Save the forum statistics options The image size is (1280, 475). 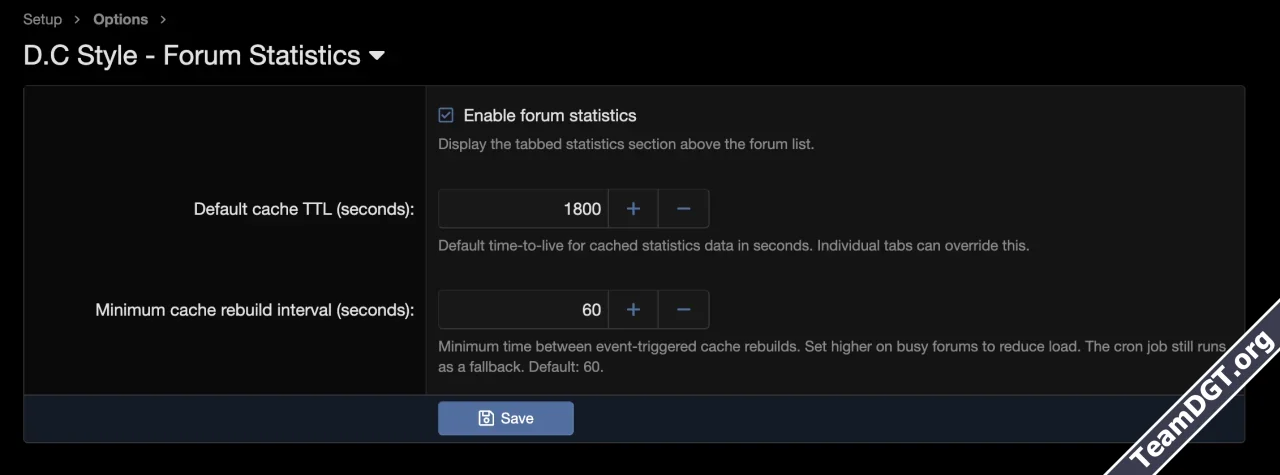coord(506,418)
